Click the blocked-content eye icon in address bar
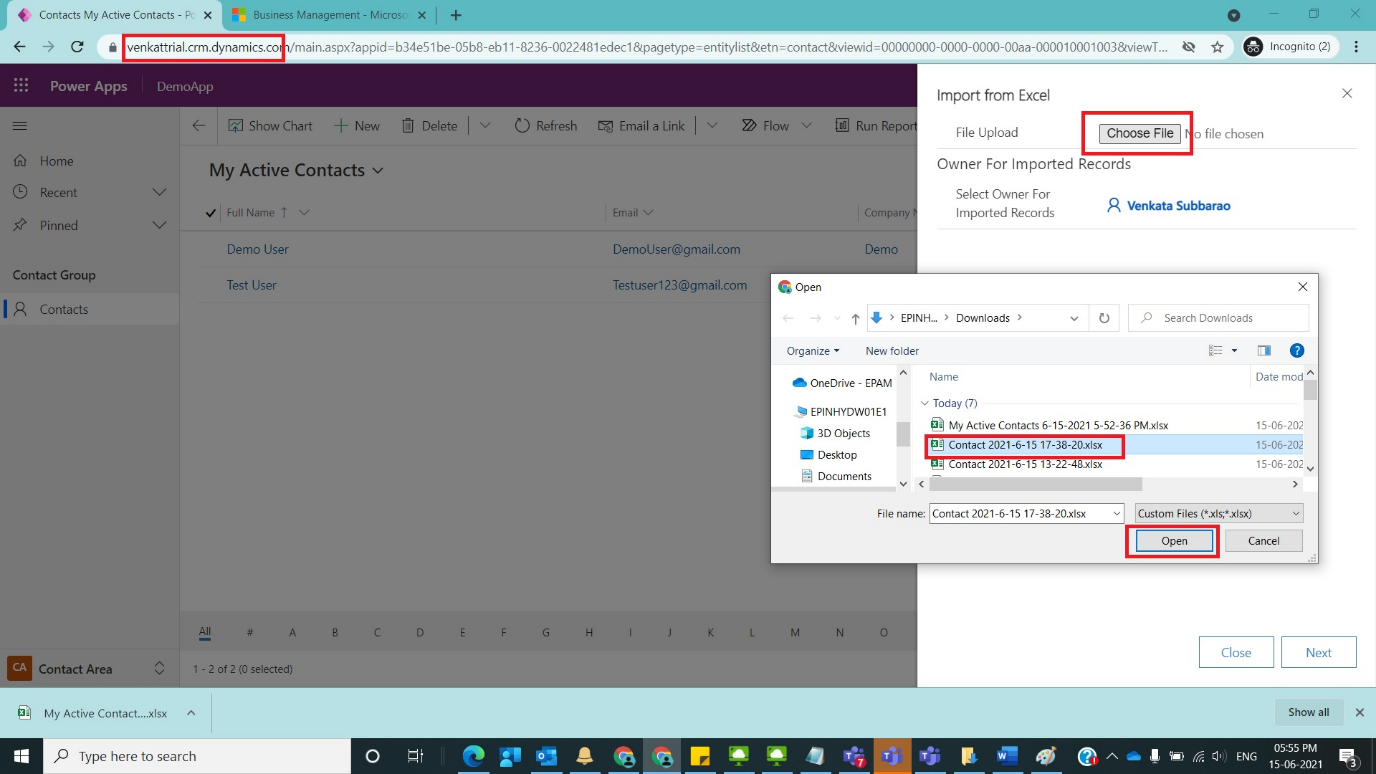1376x774 pixels. 1188,47
